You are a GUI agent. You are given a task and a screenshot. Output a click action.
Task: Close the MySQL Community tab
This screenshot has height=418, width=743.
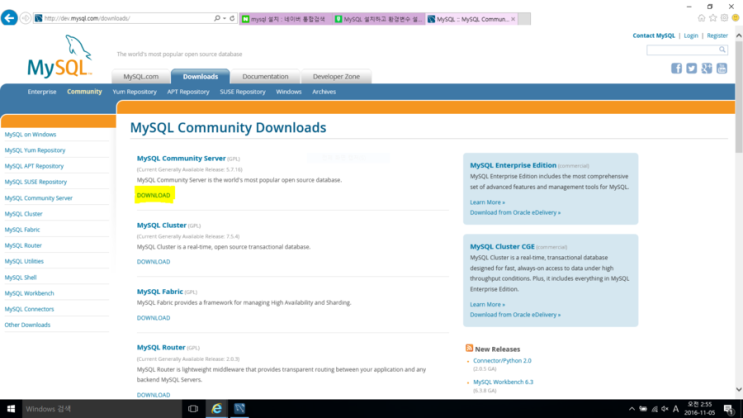(x=513, y=19)
